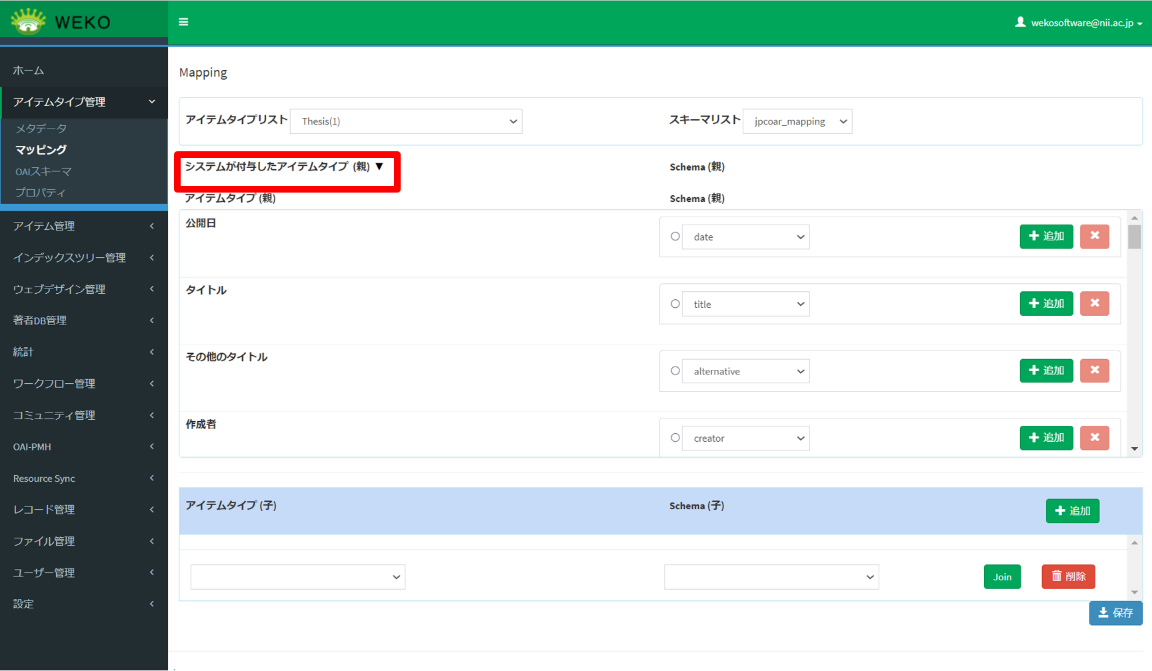The image size is (1152, 671).
Task: Click the hamburger menu icon in header
Action: coord(183,21)
